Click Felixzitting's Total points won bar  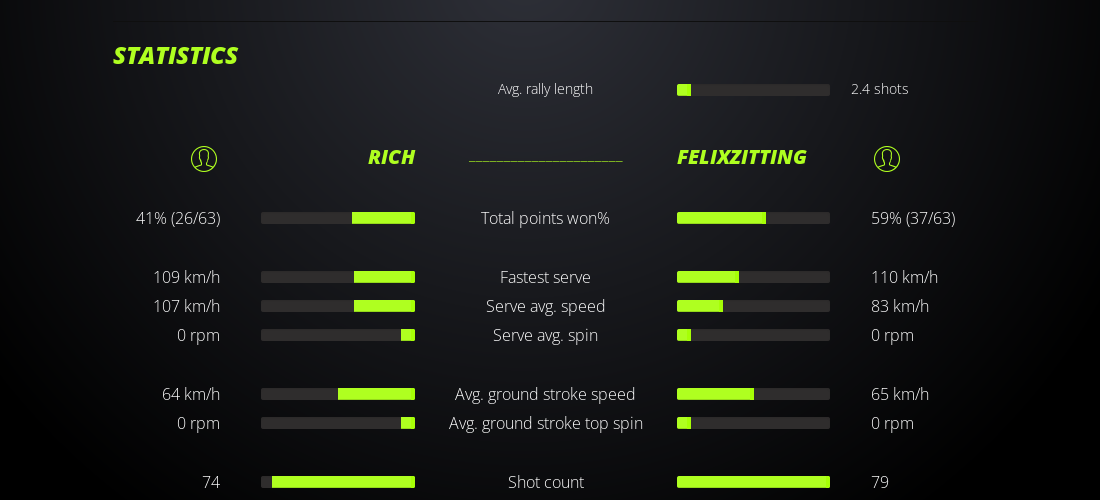[x=753, y=218]
